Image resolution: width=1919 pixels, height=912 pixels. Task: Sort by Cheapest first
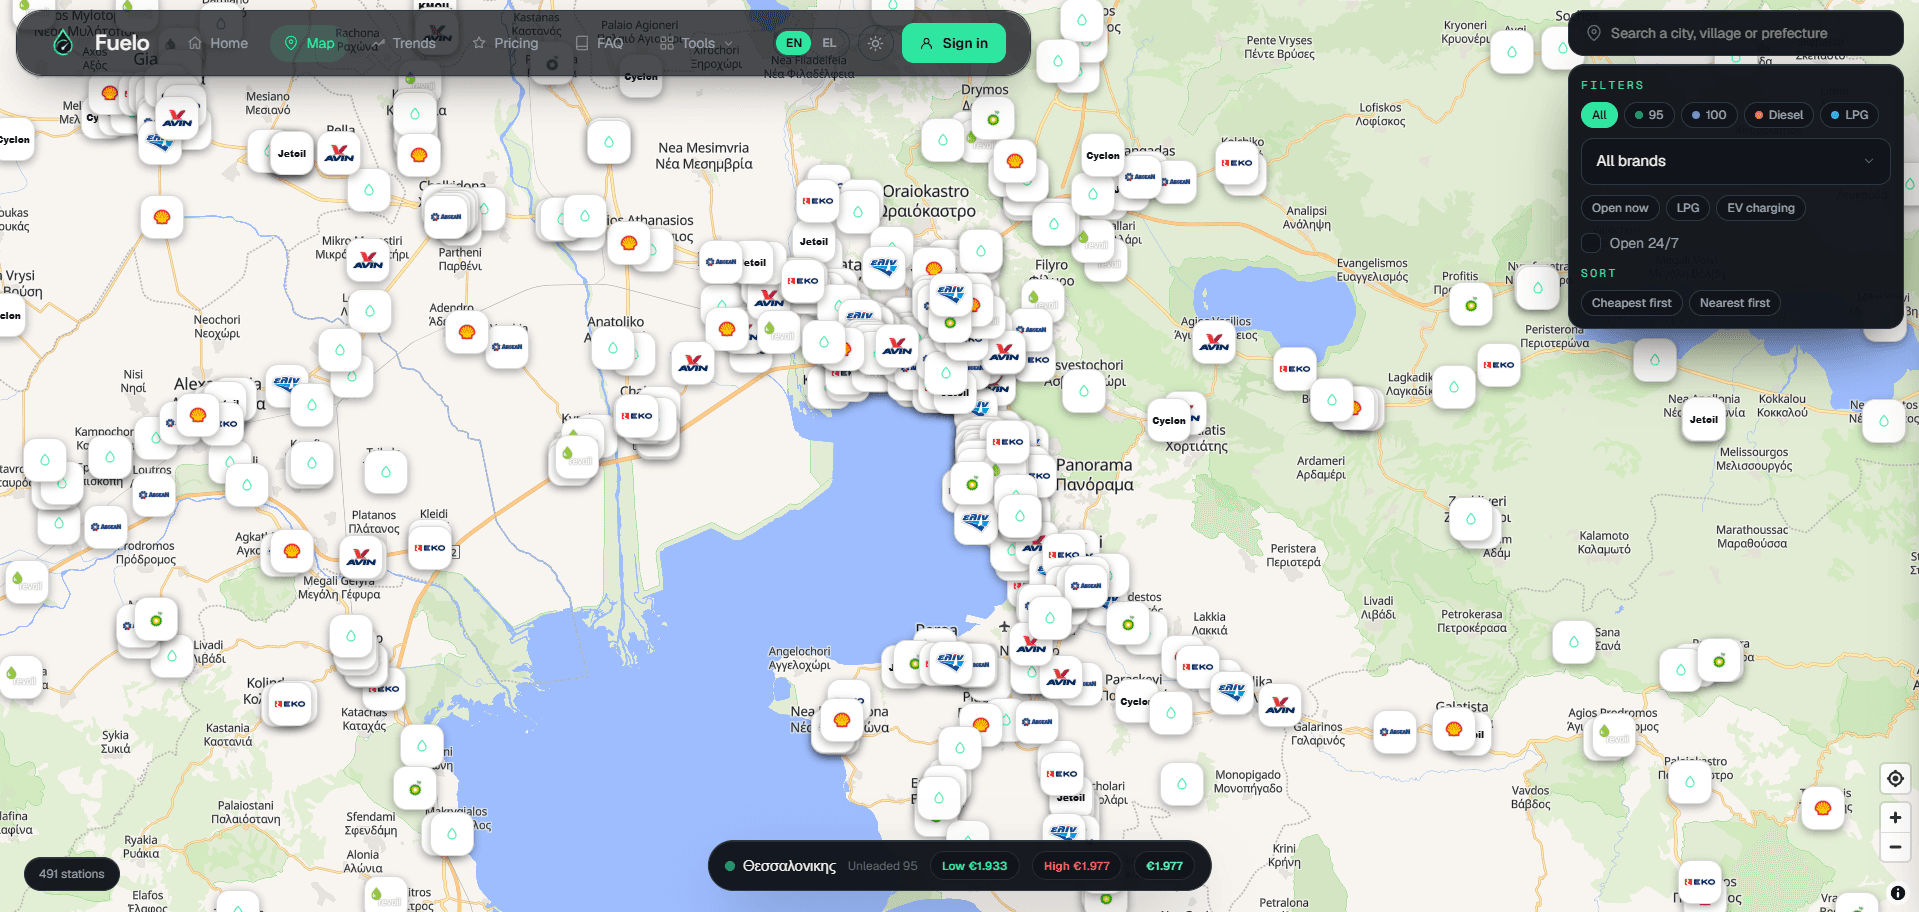(1631, 303)
